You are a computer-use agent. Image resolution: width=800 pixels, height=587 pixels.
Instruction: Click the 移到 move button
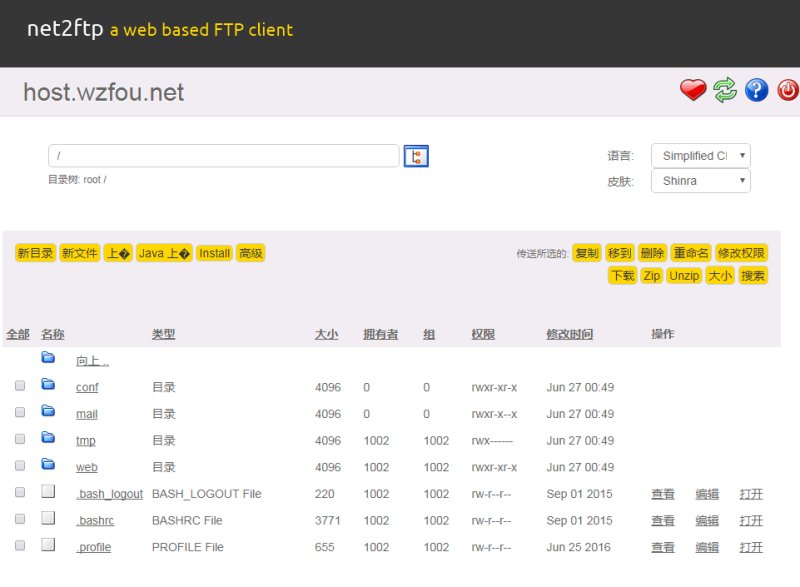pos(619,253)
